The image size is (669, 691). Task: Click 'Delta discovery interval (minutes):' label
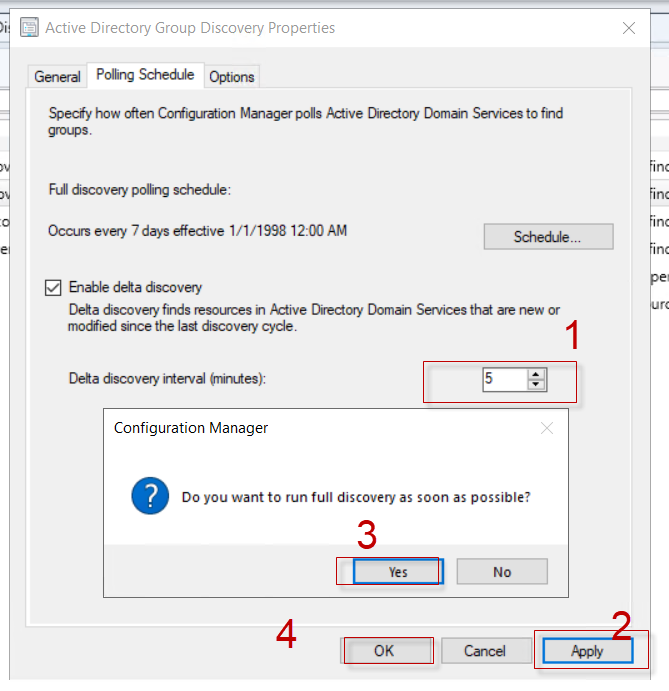tap(167, 379)
